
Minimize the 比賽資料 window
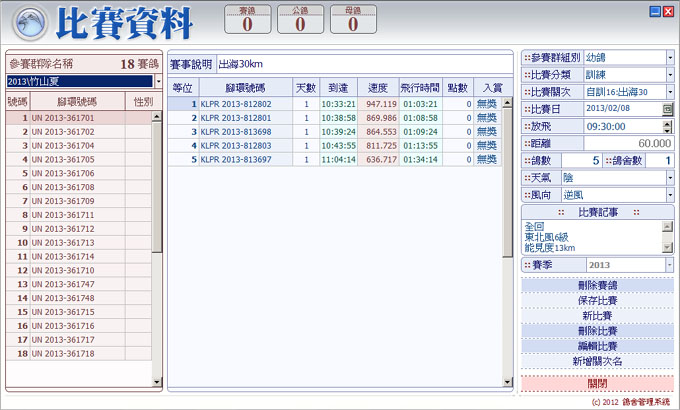655,12
